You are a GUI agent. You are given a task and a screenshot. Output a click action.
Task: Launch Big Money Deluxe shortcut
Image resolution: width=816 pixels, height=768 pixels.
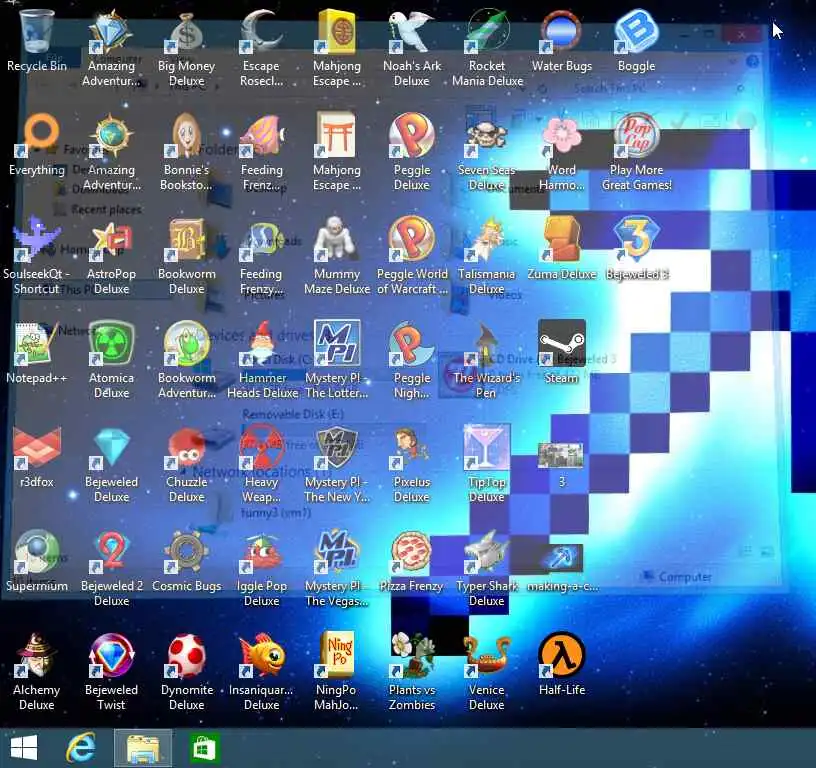(186, 32)
